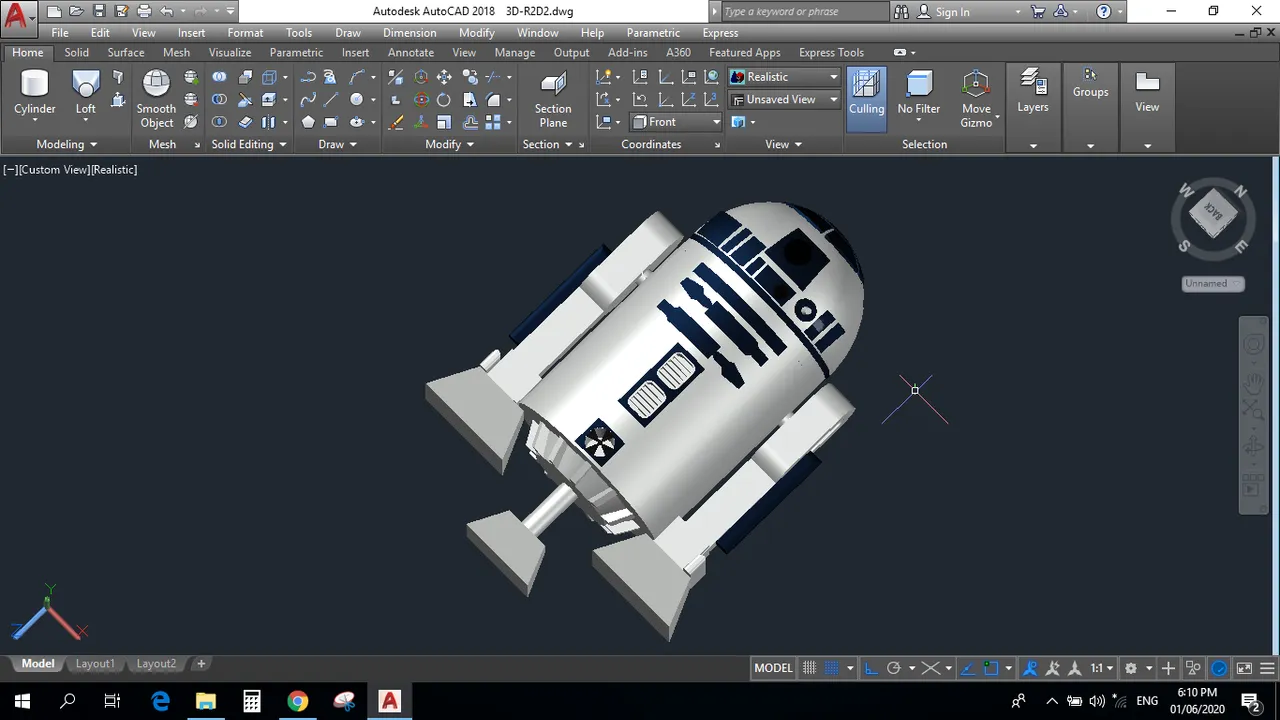
Task: Open the workspace switching gear dropdown
Action: pyautogui.click(x=1136, y=668)
